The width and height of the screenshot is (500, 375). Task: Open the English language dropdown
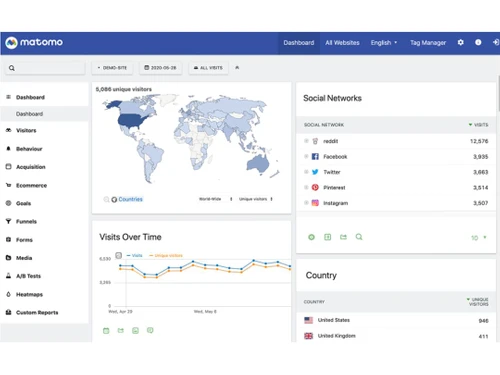tap(384, 43)
